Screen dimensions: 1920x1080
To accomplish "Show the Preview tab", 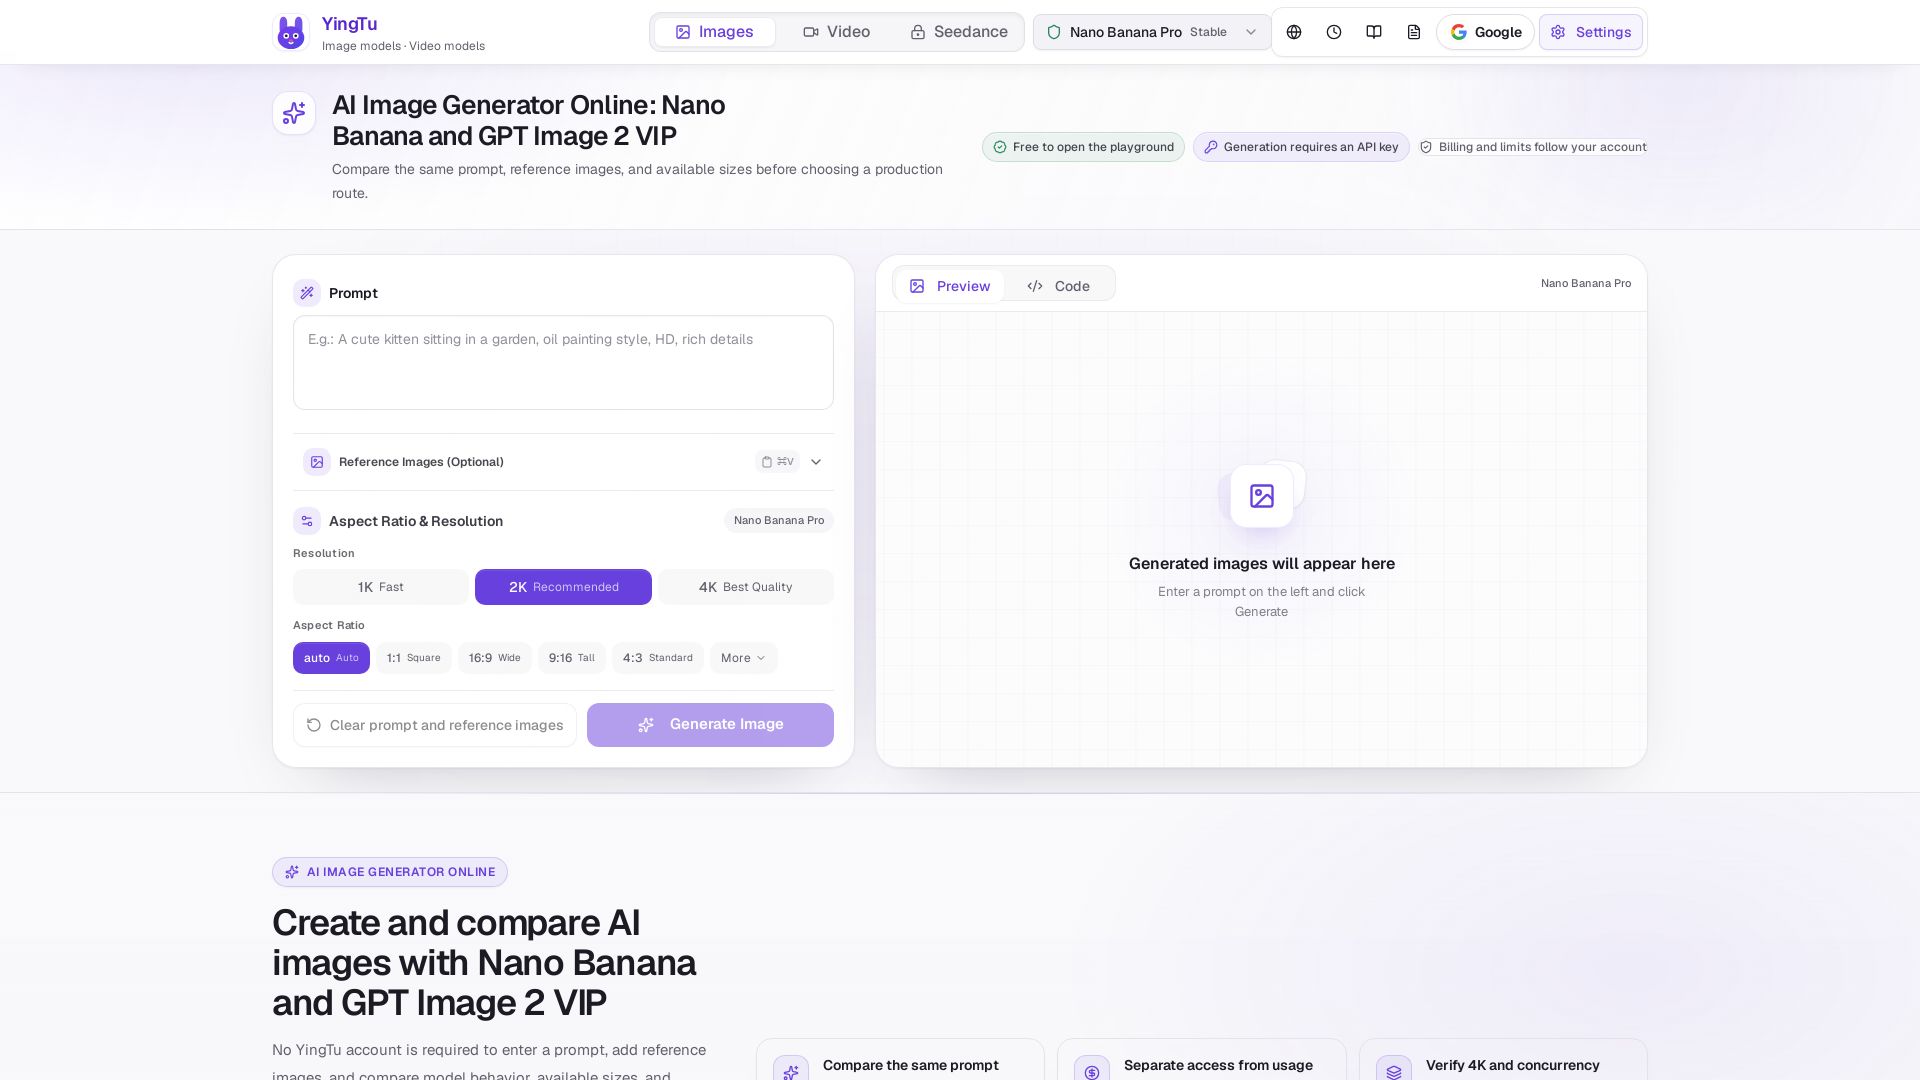I will 949,286.
